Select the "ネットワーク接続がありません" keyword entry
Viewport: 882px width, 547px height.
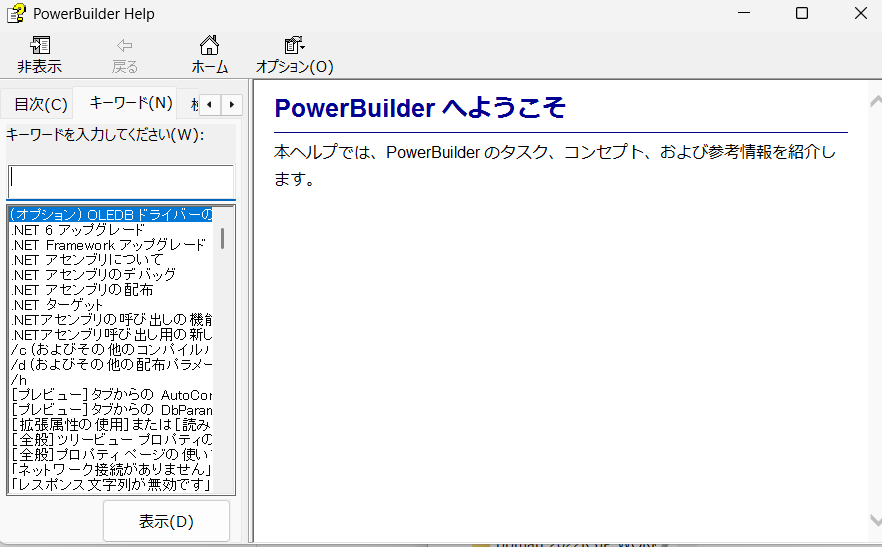click(x=110, y=470)
